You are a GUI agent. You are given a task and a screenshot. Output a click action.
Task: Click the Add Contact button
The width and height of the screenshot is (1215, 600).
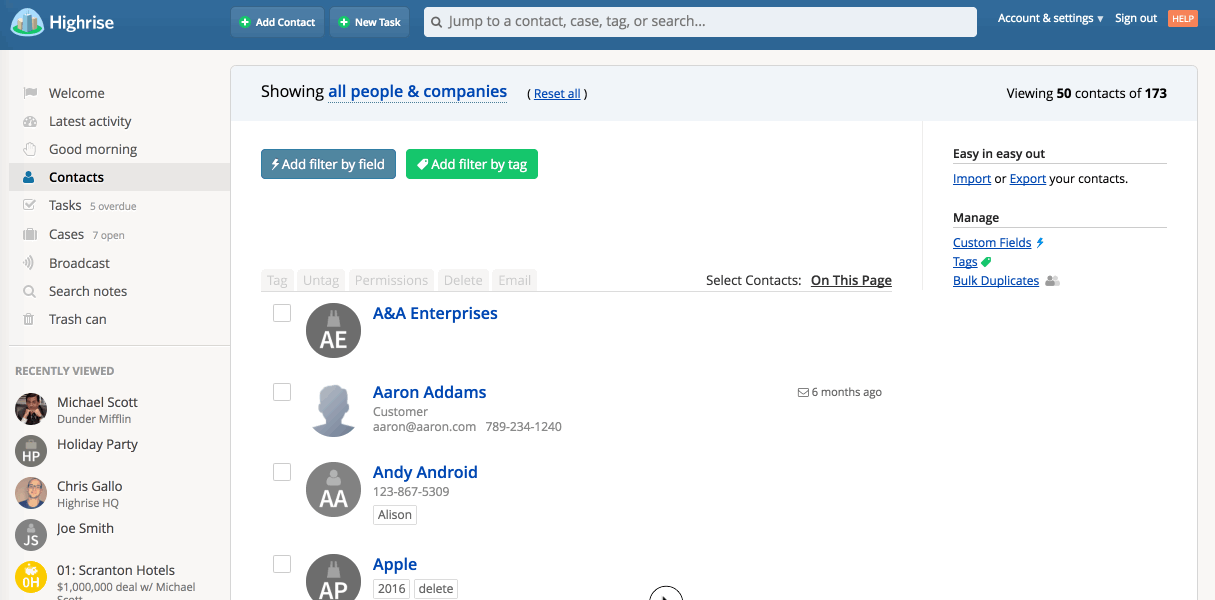277,22
